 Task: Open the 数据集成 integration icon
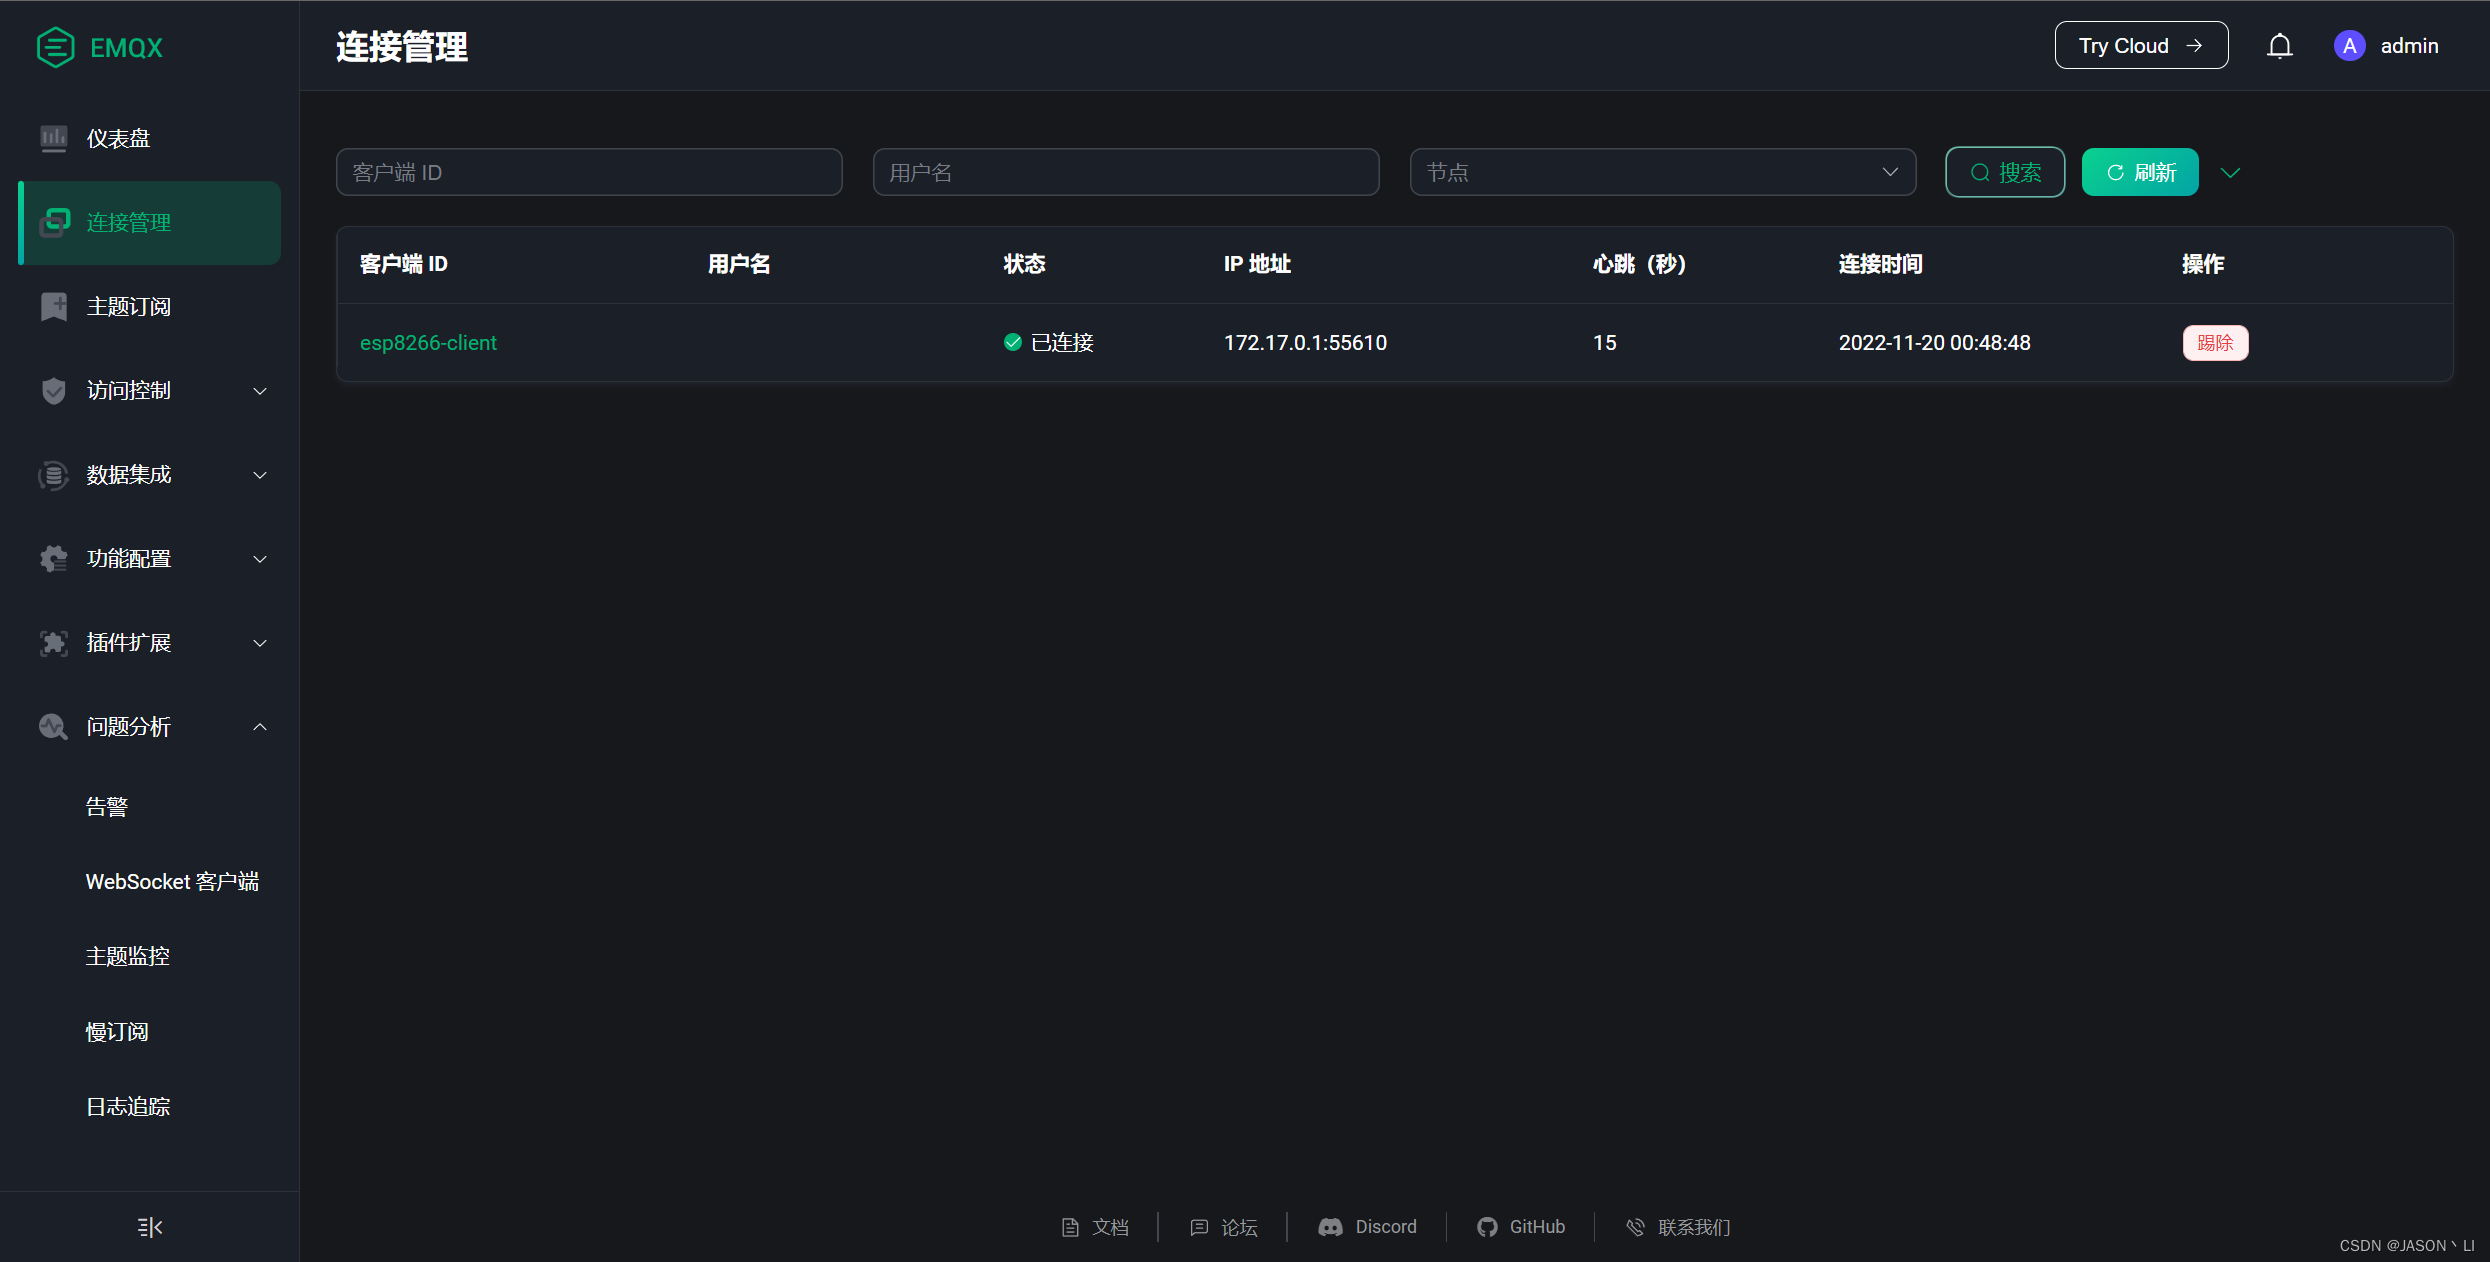point(53,475)
